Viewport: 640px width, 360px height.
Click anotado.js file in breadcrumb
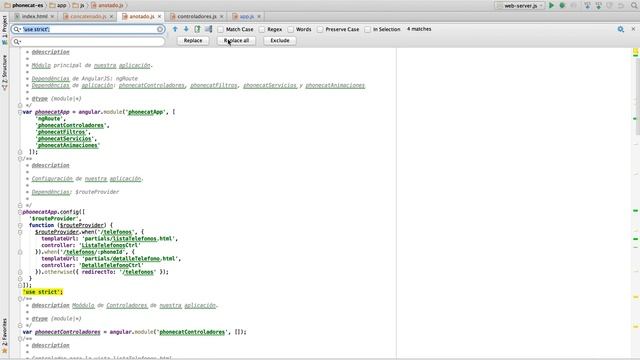[x=107, y=5]
